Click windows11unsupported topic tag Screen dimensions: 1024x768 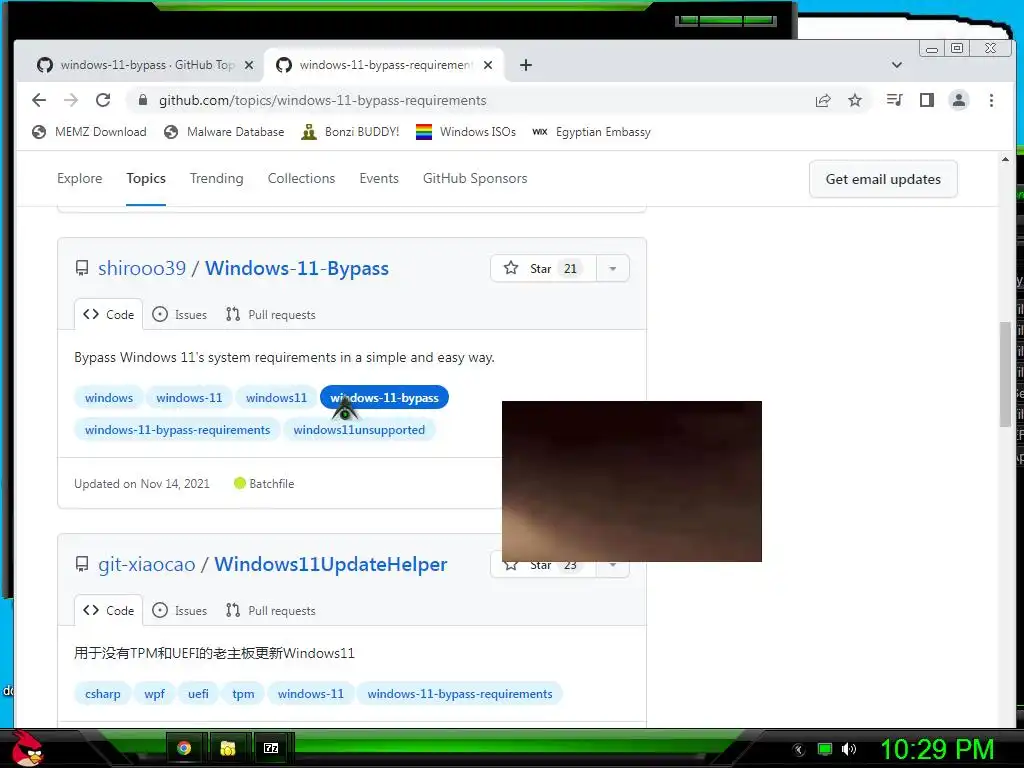click(359, 430)
